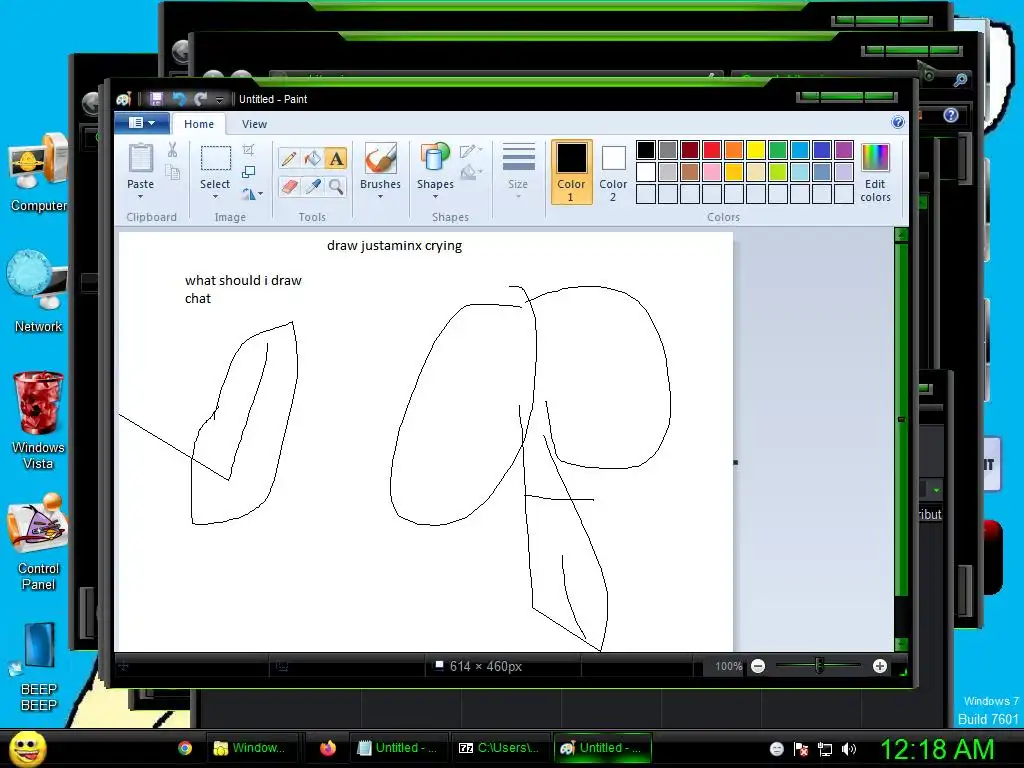Select the Text tool (letter A)
The width and height of the screenshot is (1024, 768).
click(336, 159)
